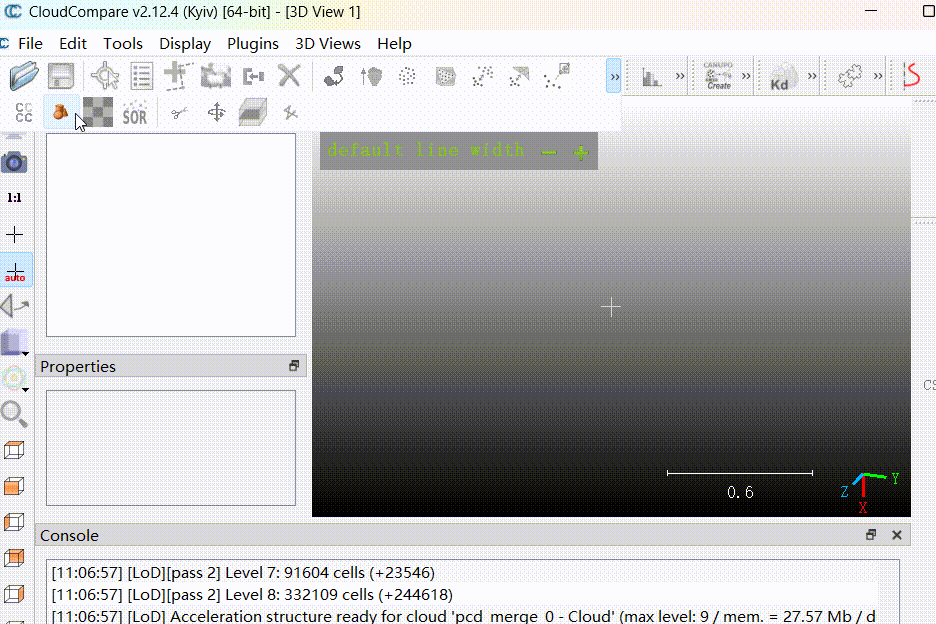The width and height of the screenshot is (936, 624).
Task: Expand chevron next to puzzle icon
Action: pyautogui.click(x=878, y=76)
